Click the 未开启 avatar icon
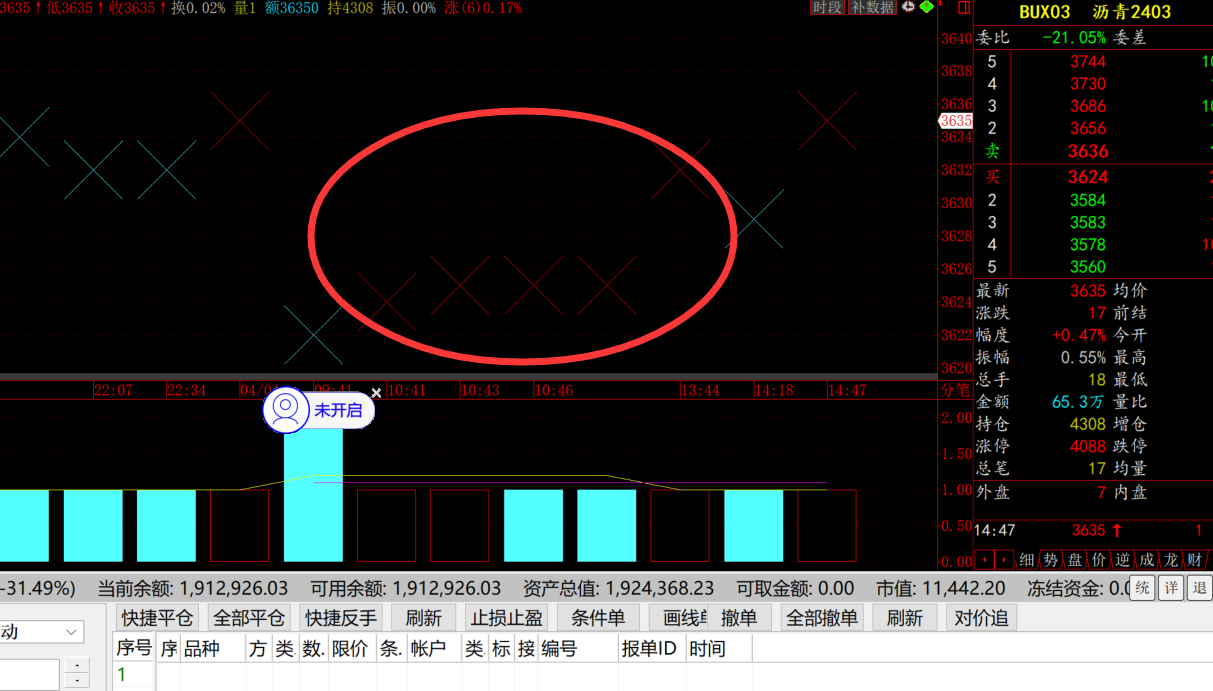Screen dimensions: 1213x691 (286, 410)
